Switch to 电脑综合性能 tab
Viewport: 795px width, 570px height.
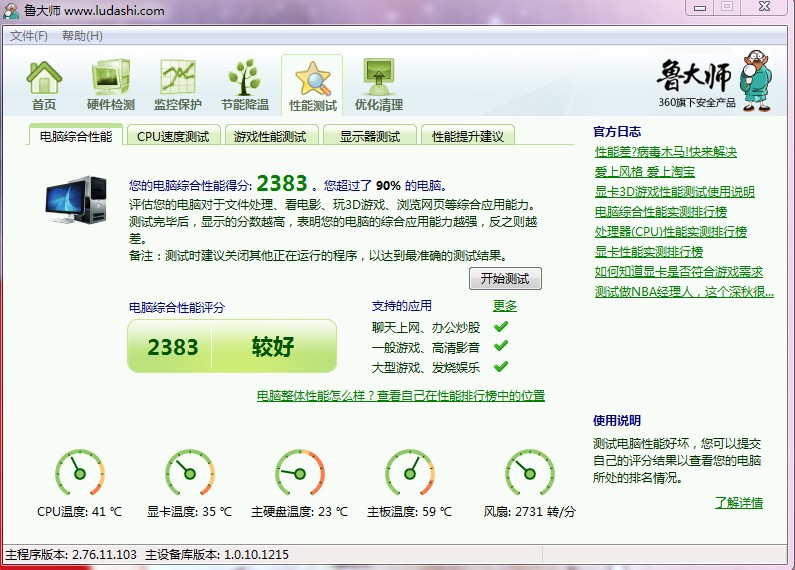pyautogui.click(x=76, y=136)
